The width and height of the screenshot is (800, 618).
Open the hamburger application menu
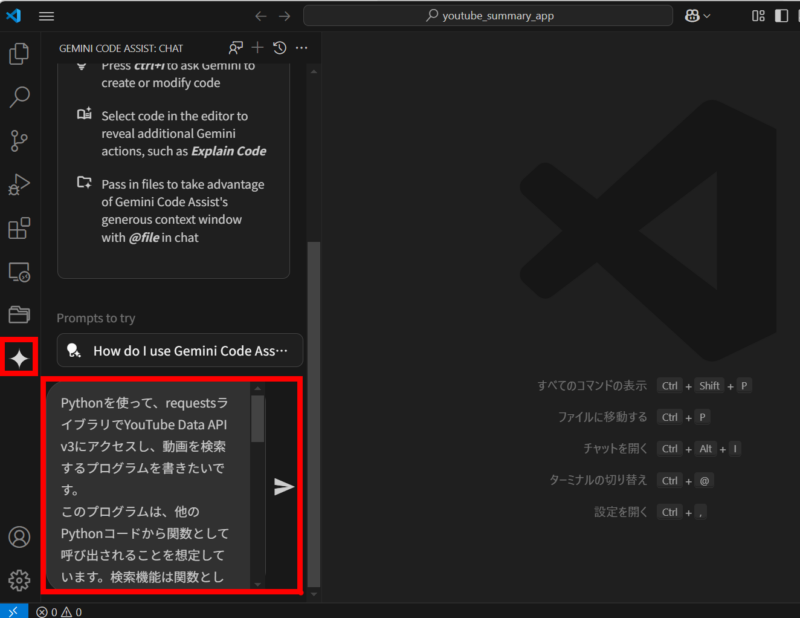coord(46,16)
